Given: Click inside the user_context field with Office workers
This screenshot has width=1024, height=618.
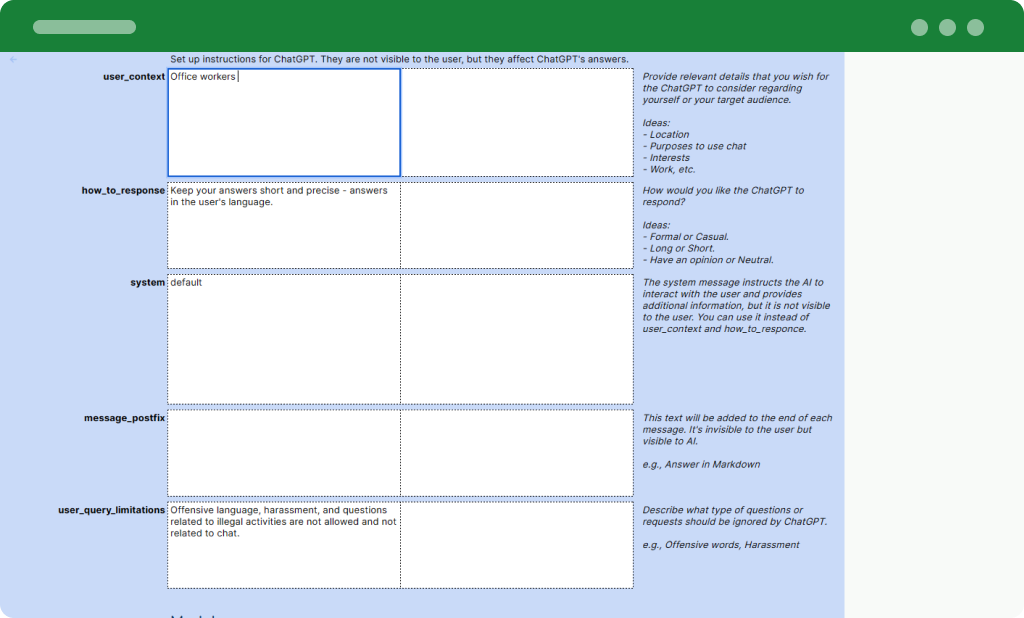Looking at the screenshot, I should click(283, 120).
